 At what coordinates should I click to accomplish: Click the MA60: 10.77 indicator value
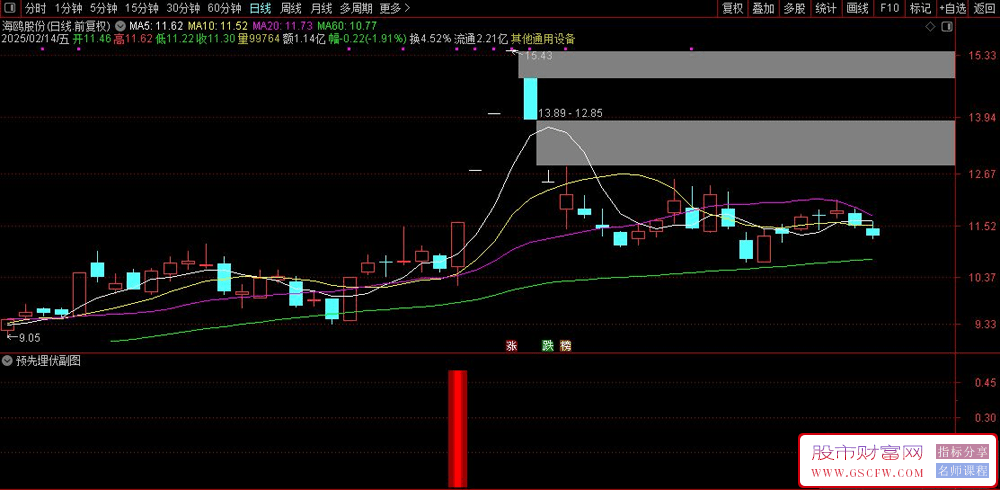pos(347,26)
